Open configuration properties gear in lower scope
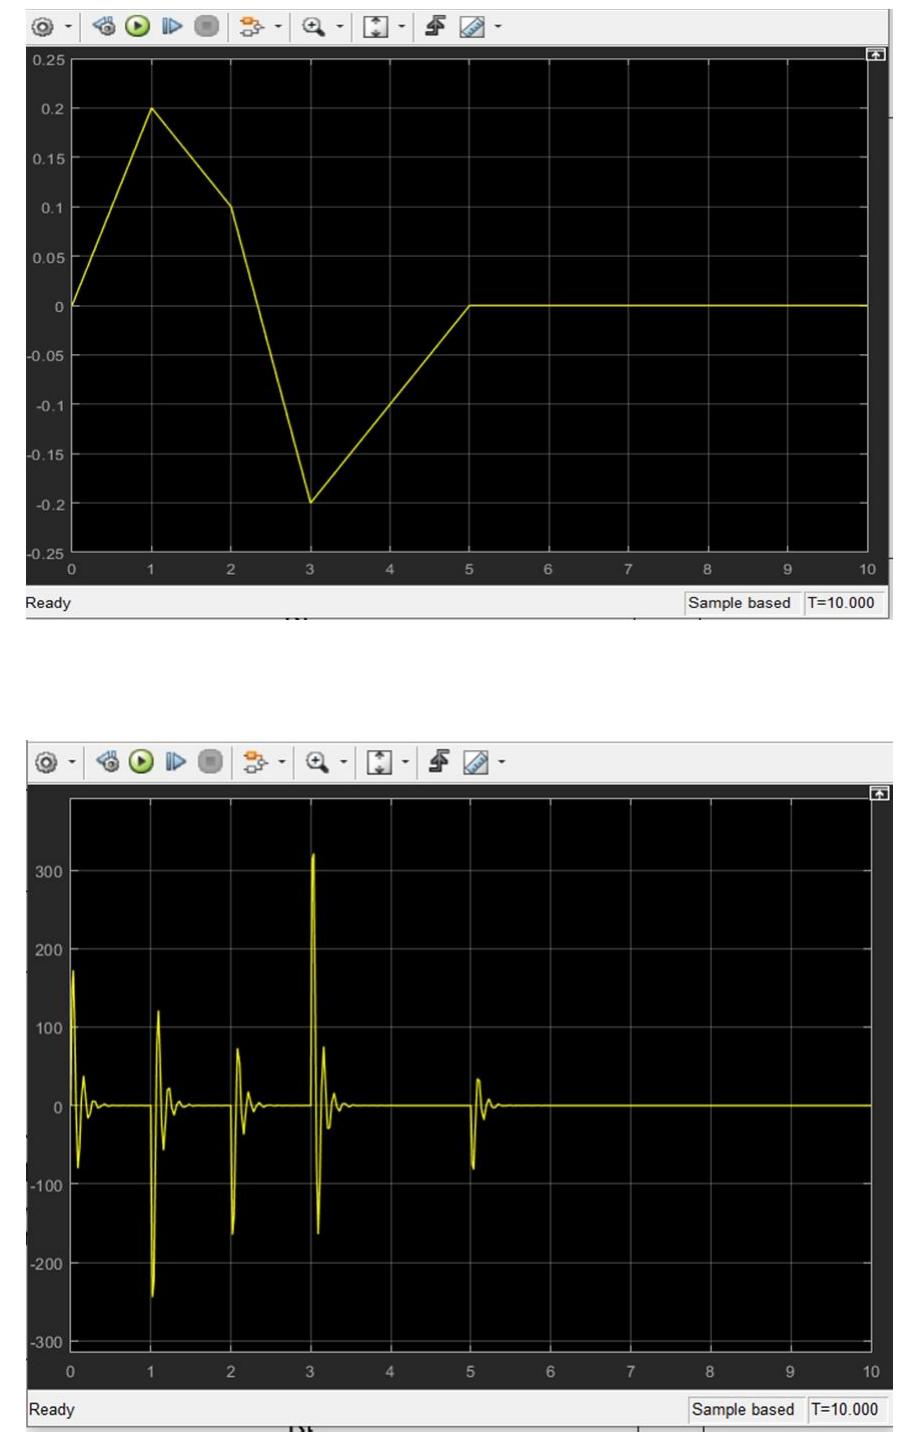 coord(44,762)
